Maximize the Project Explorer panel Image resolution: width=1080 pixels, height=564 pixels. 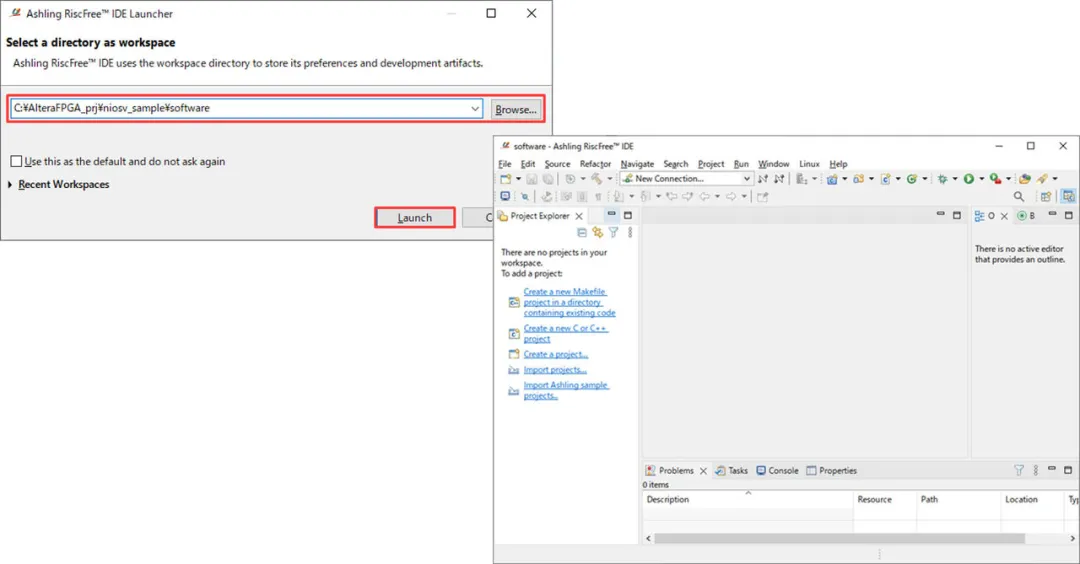coord(627,215)
